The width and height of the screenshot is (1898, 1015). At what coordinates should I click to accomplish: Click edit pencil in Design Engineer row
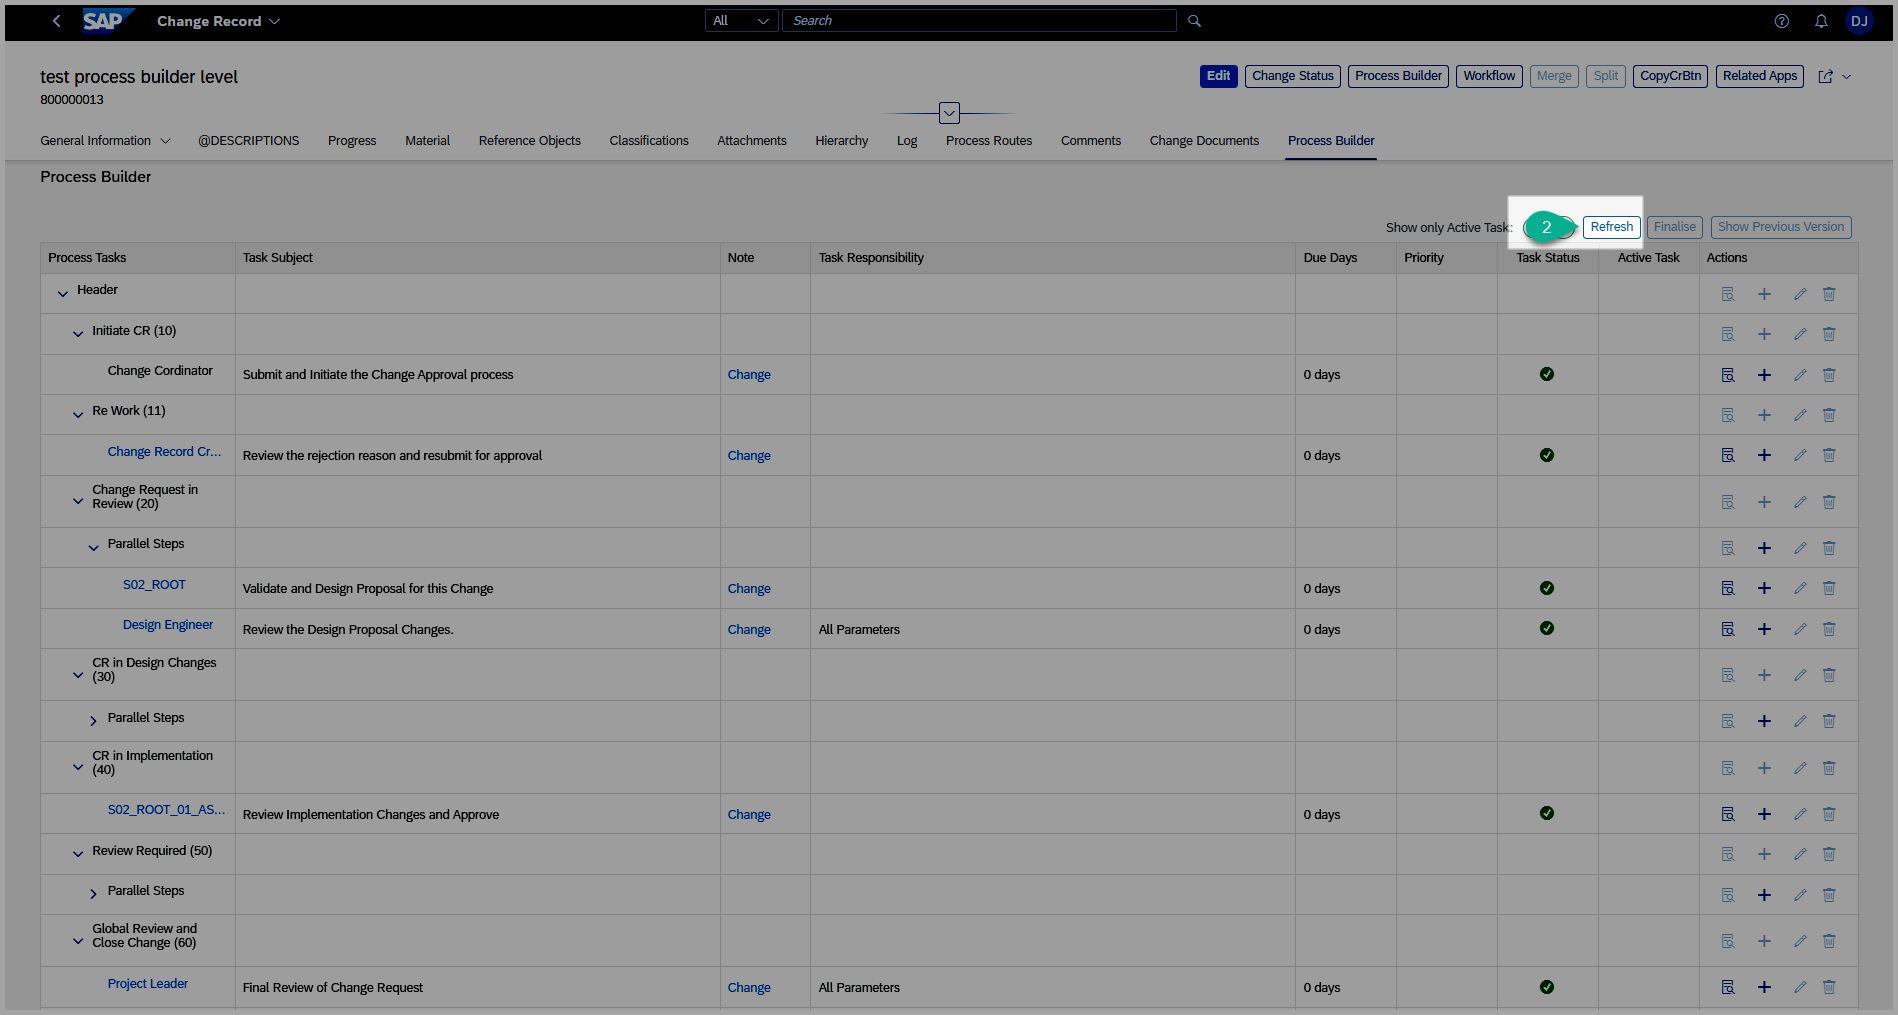[x=1799, y=629]
